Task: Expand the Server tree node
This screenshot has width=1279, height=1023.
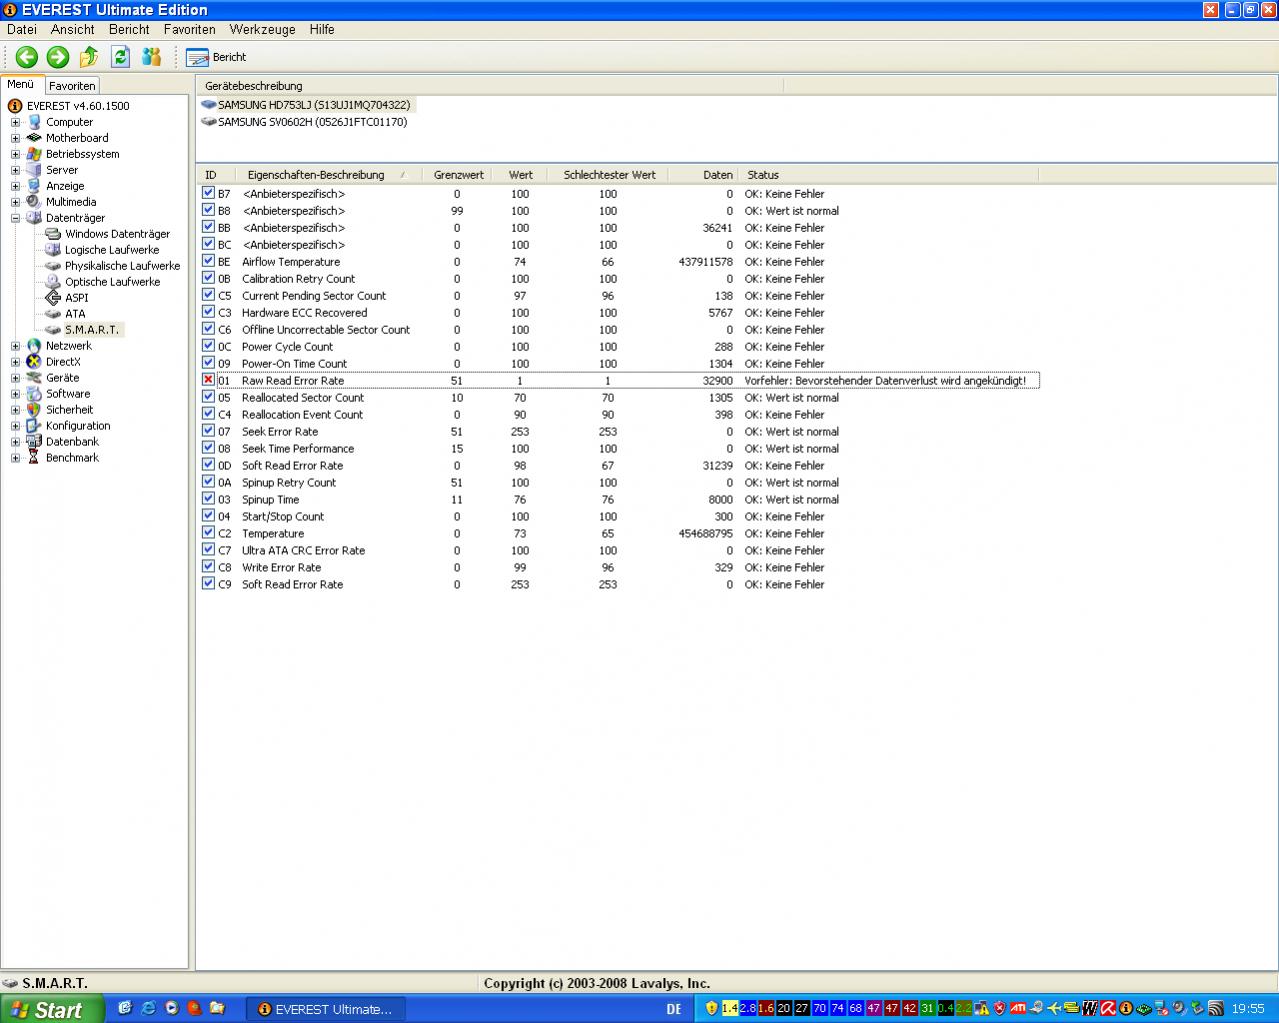Action: 15,170
